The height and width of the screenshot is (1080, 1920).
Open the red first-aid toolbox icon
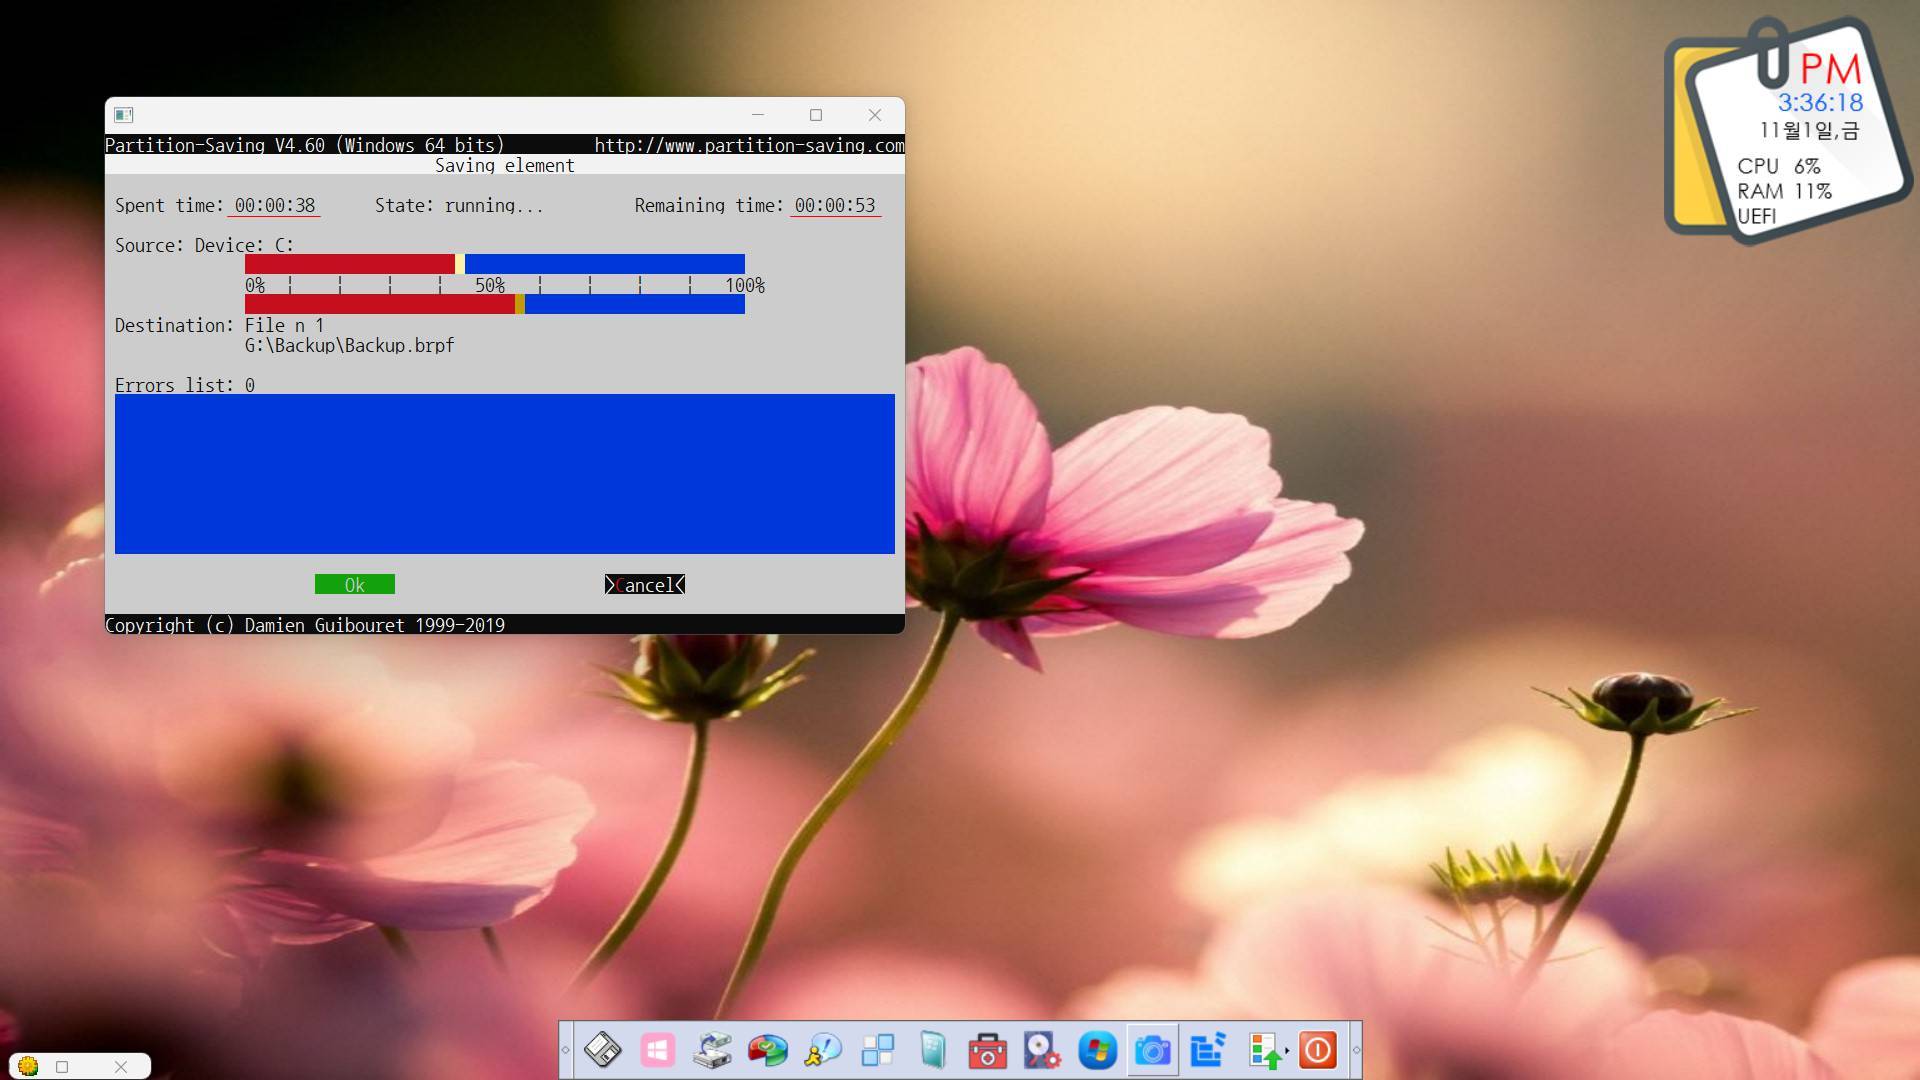coord(988,1050)
